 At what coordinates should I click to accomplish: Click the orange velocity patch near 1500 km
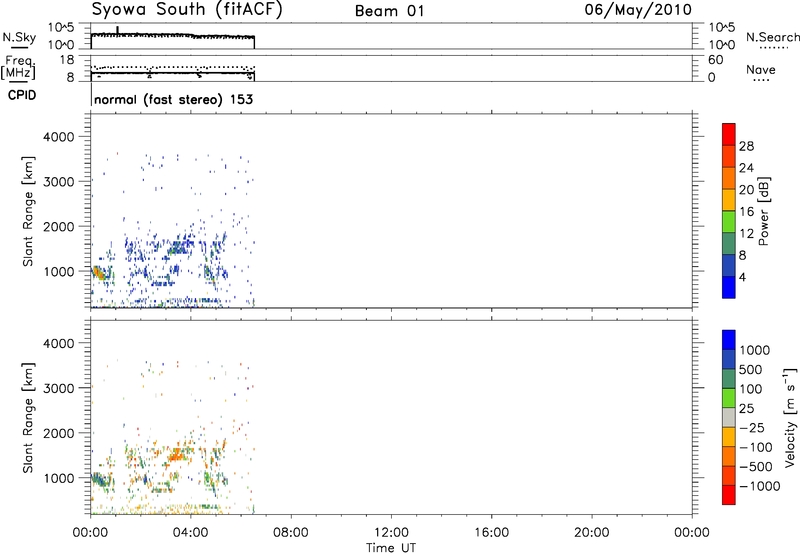point(176,455)
